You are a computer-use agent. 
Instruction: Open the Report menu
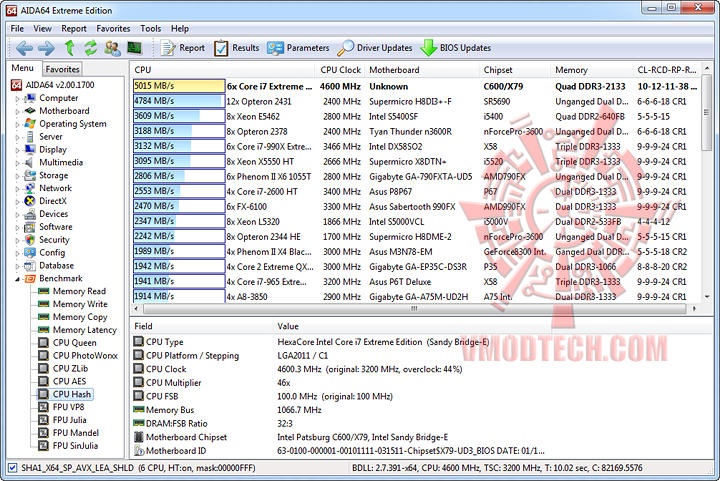point(74,28)
